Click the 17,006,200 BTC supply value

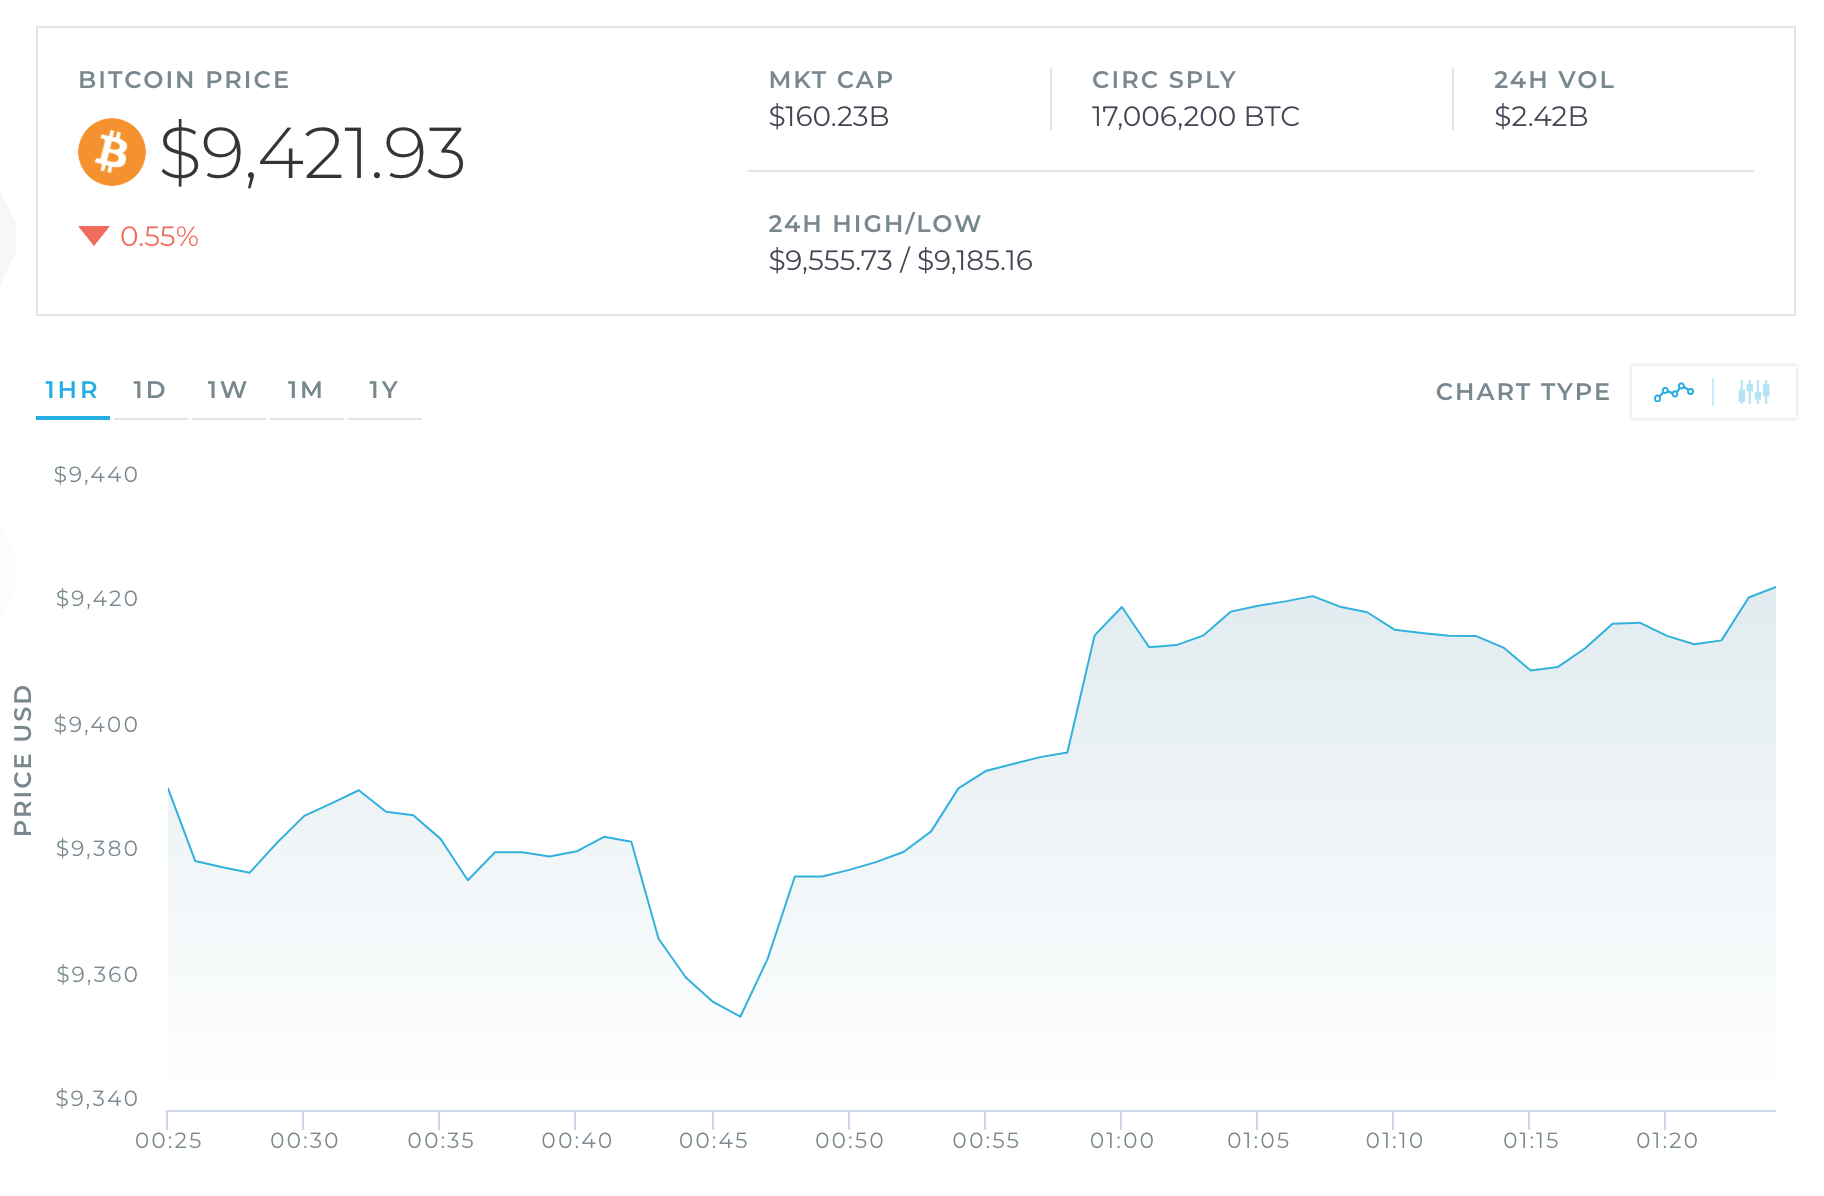[x=1196, y=117]
